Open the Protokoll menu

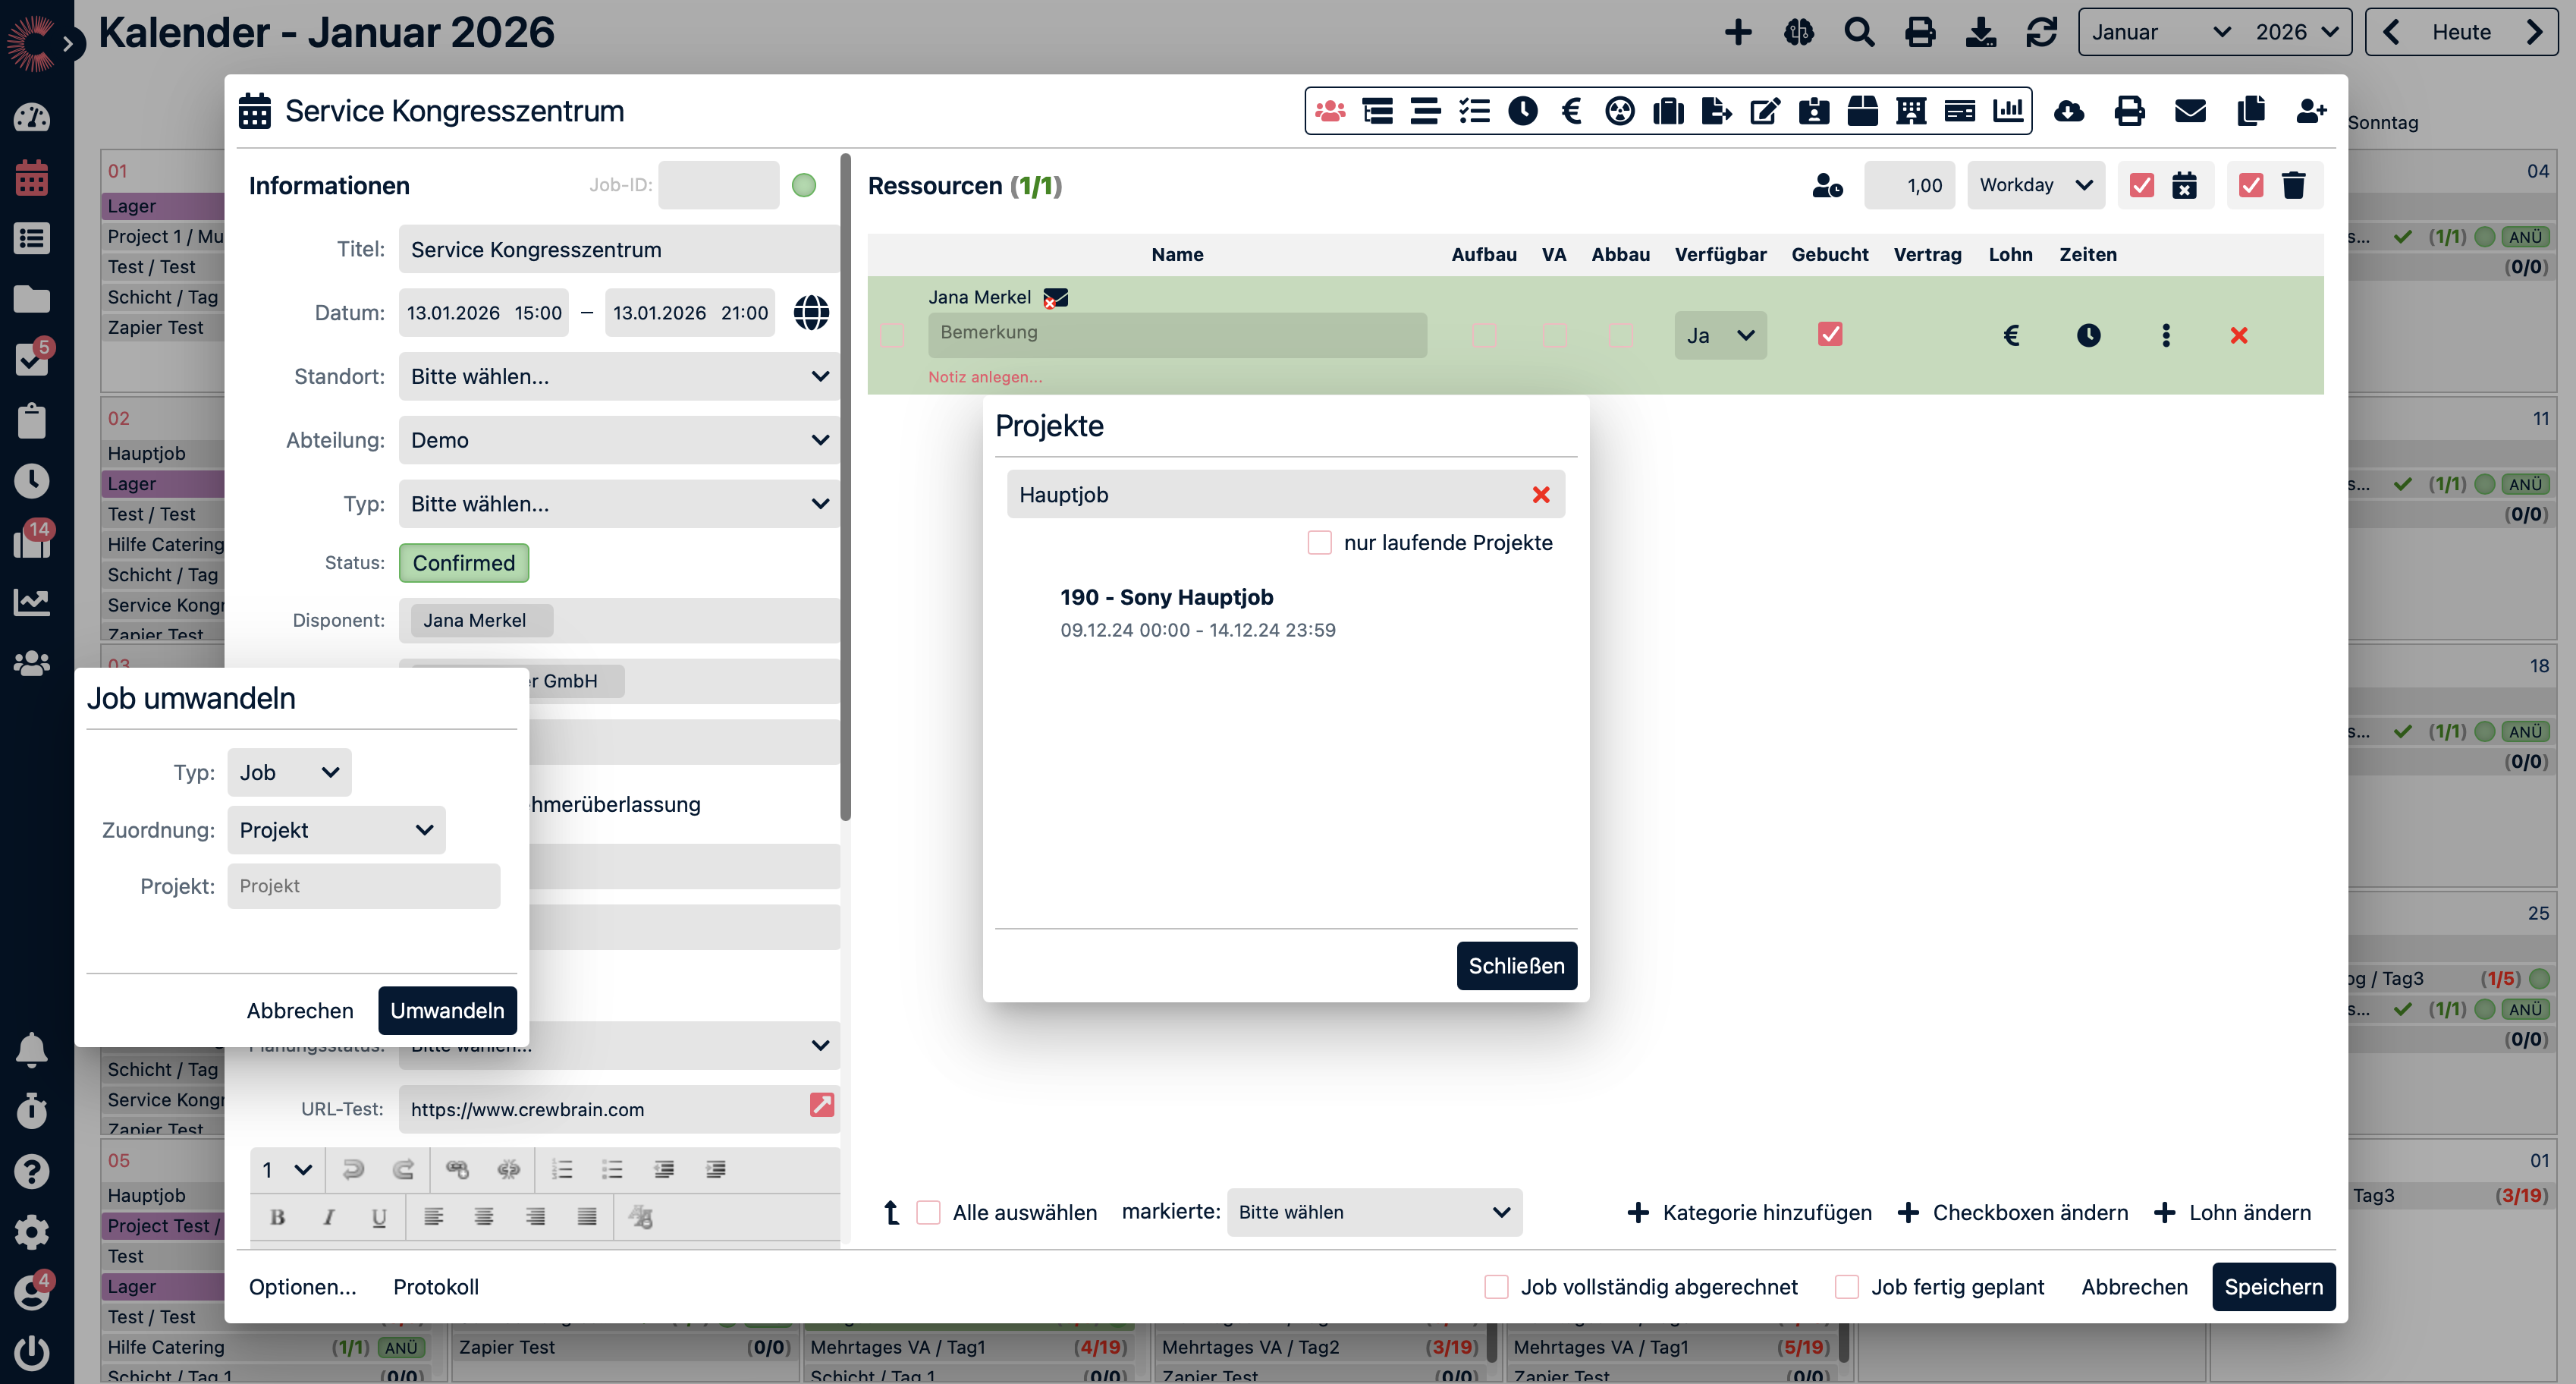point(435,1287)
